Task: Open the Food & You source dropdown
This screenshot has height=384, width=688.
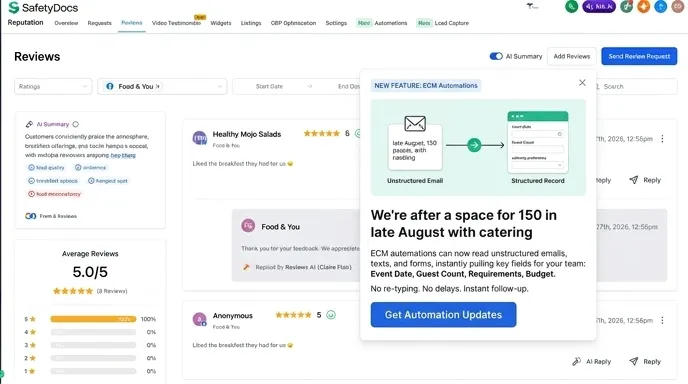Action: pos(162,86)
